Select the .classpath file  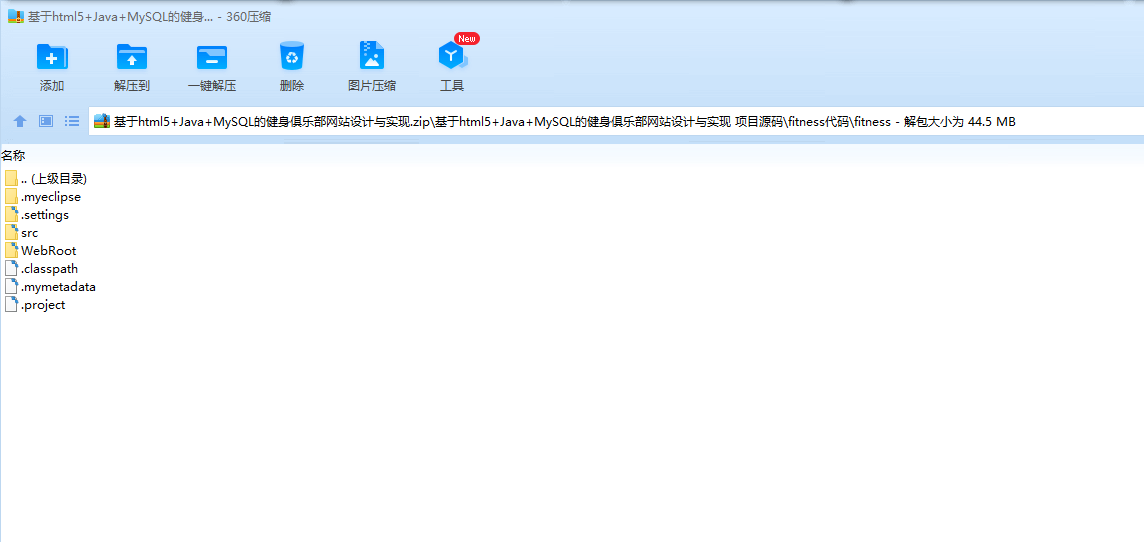(x=41, y=268)
